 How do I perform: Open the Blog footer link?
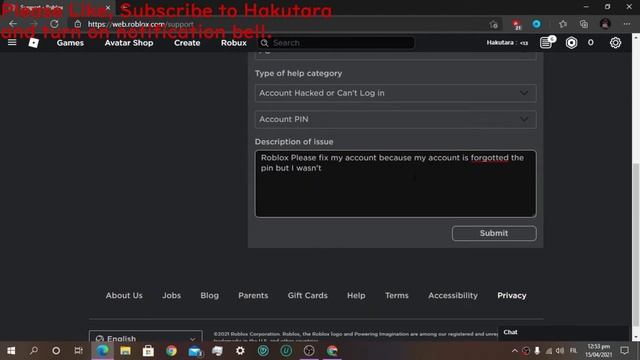209,295
